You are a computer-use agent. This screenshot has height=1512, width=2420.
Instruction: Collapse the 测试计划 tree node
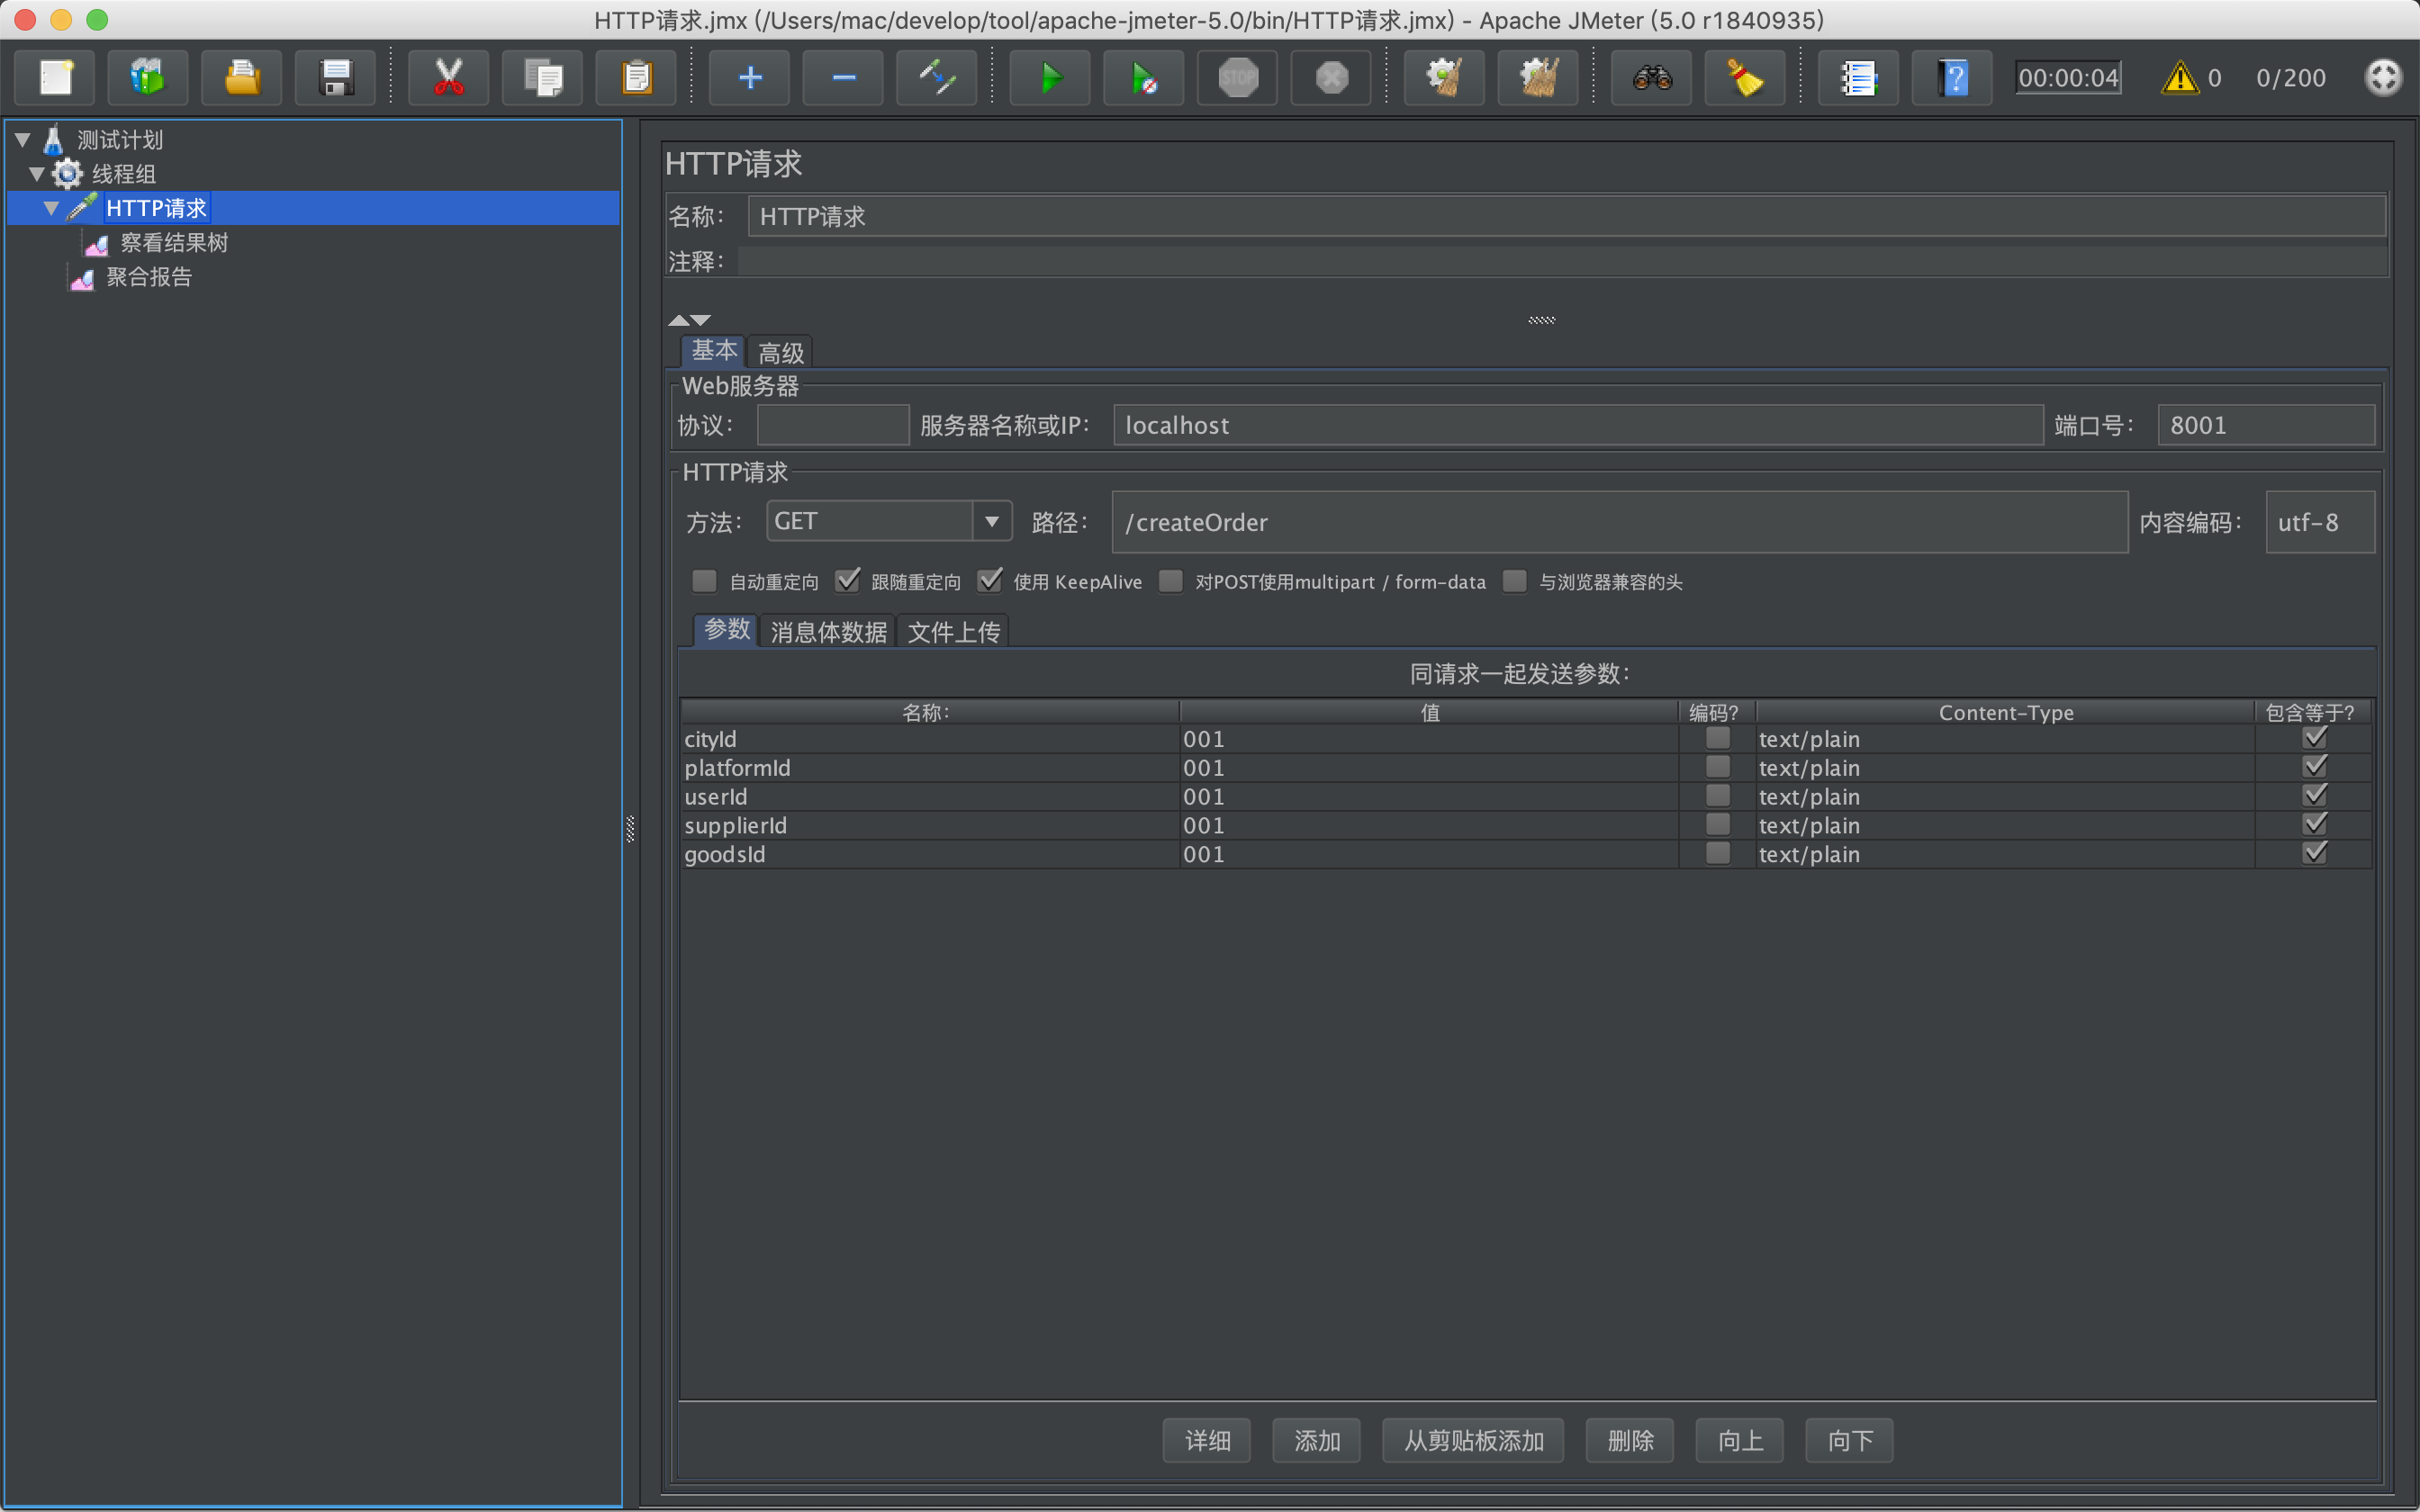click(x=22, y=140)
